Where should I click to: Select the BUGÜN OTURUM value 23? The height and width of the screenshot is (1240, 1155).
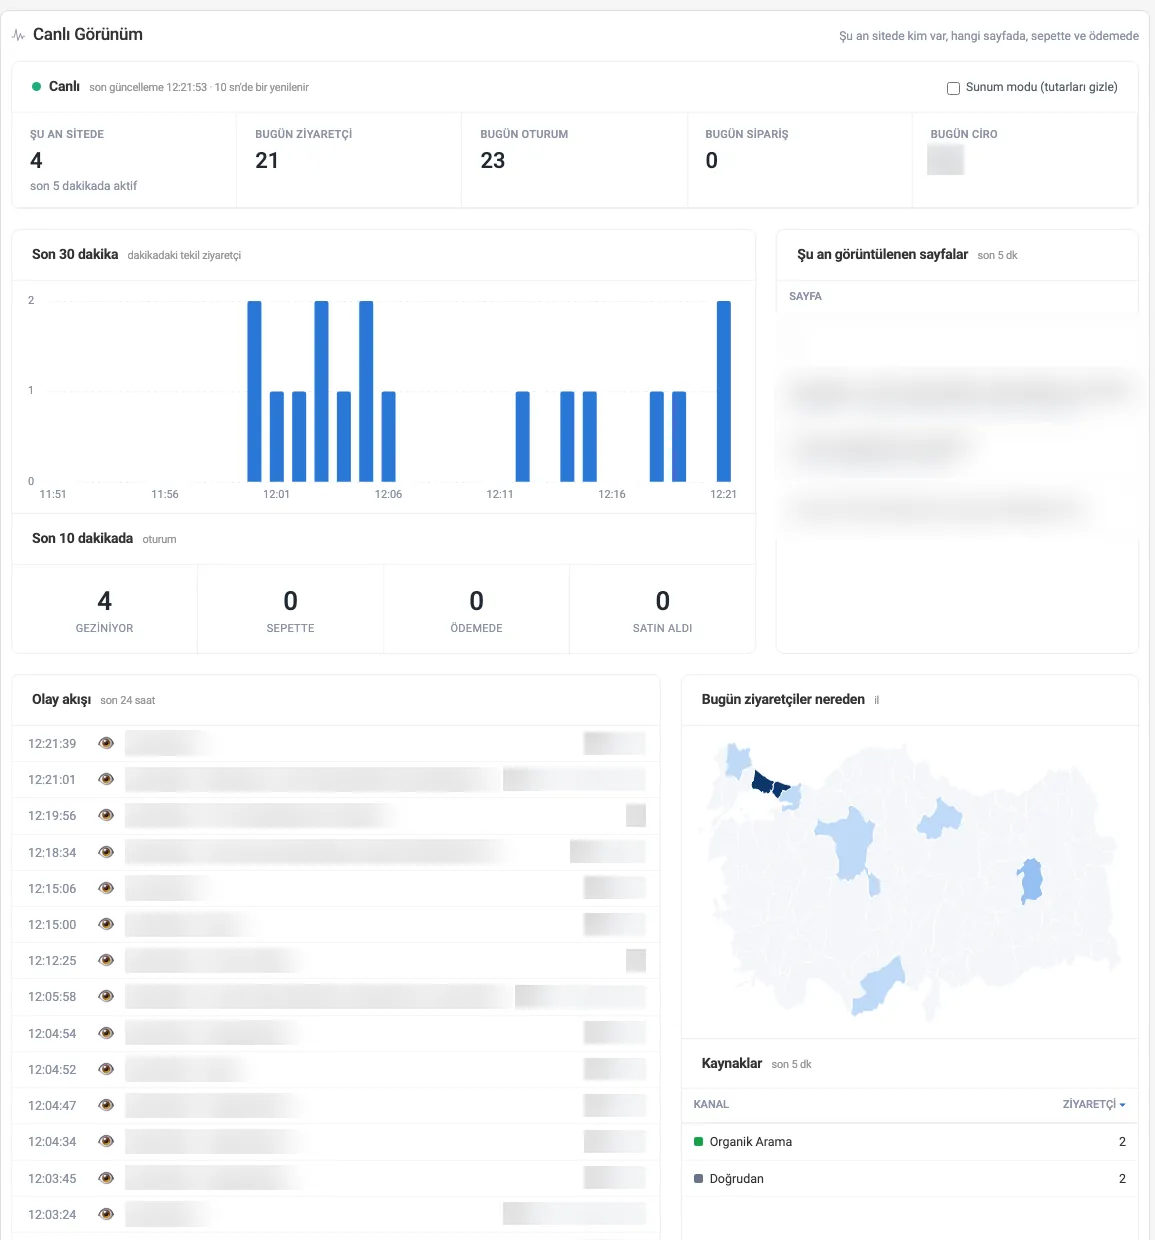pyautogui.click(x=493, y=160)
